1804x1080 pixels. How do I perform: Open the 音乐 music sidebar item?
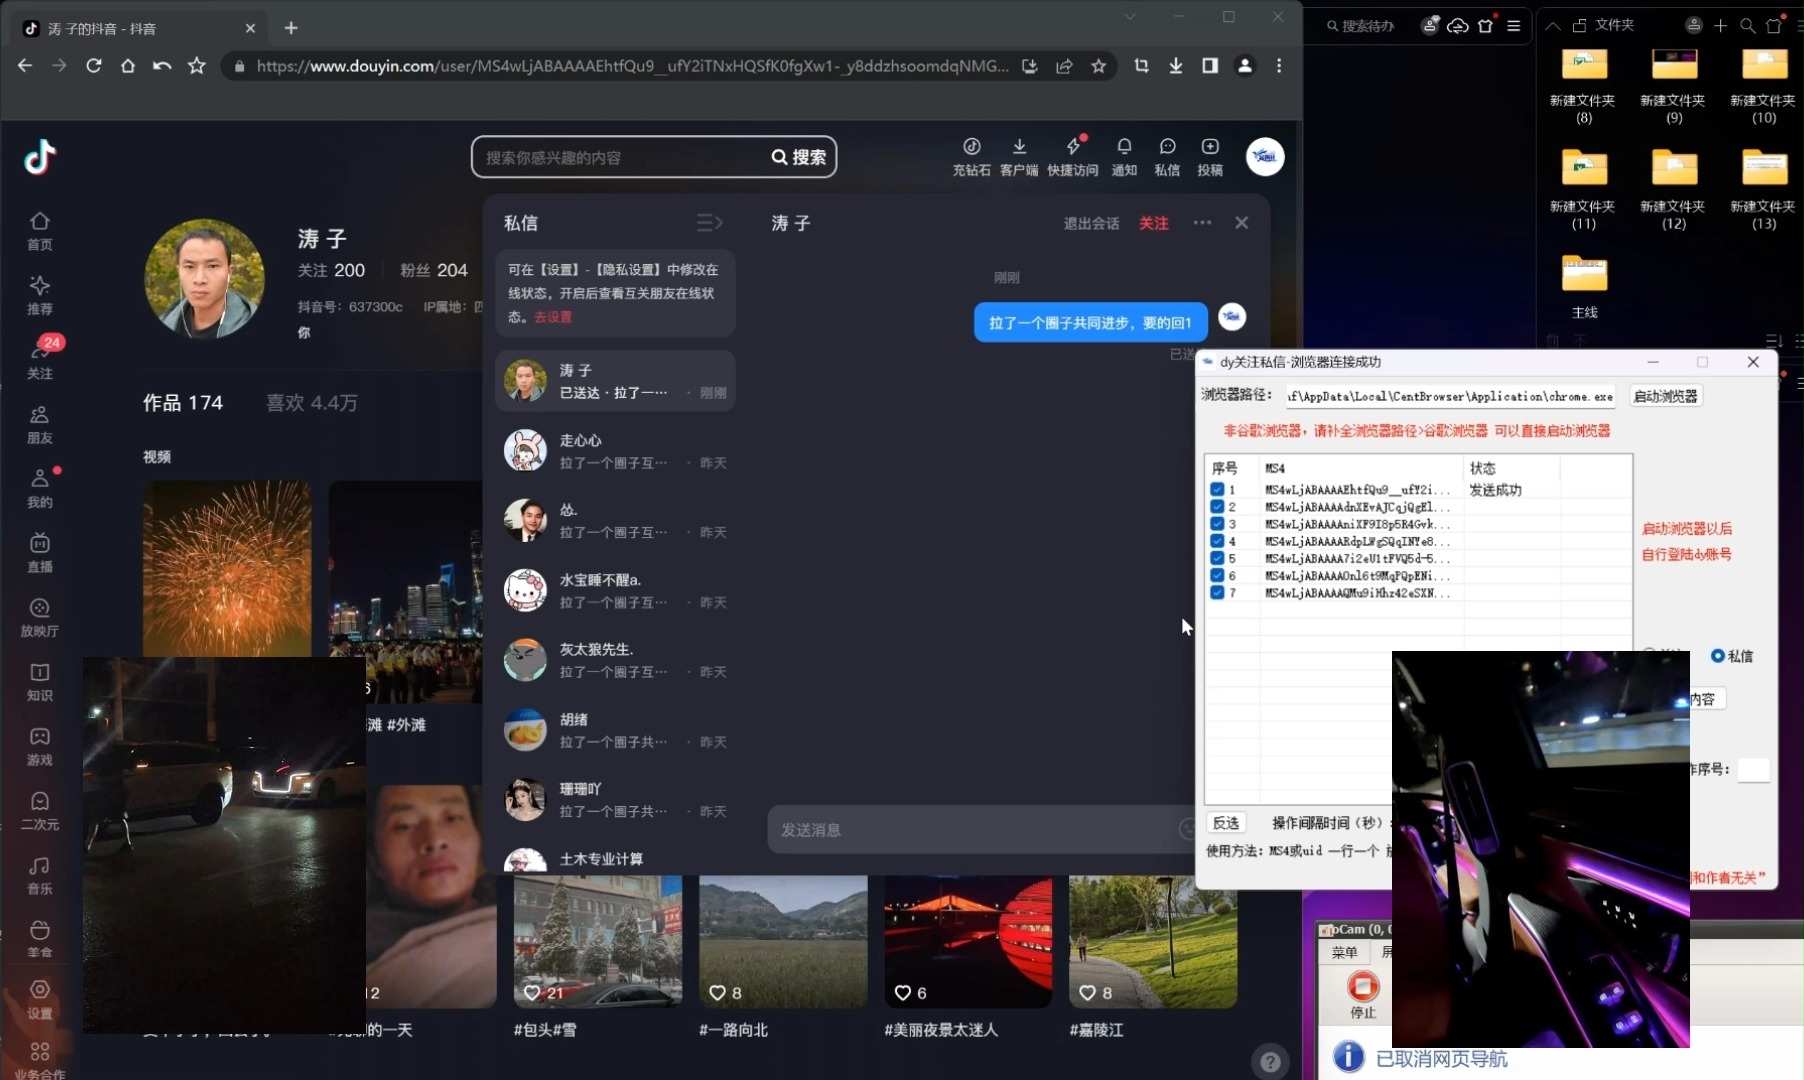[x=39, y=875]
